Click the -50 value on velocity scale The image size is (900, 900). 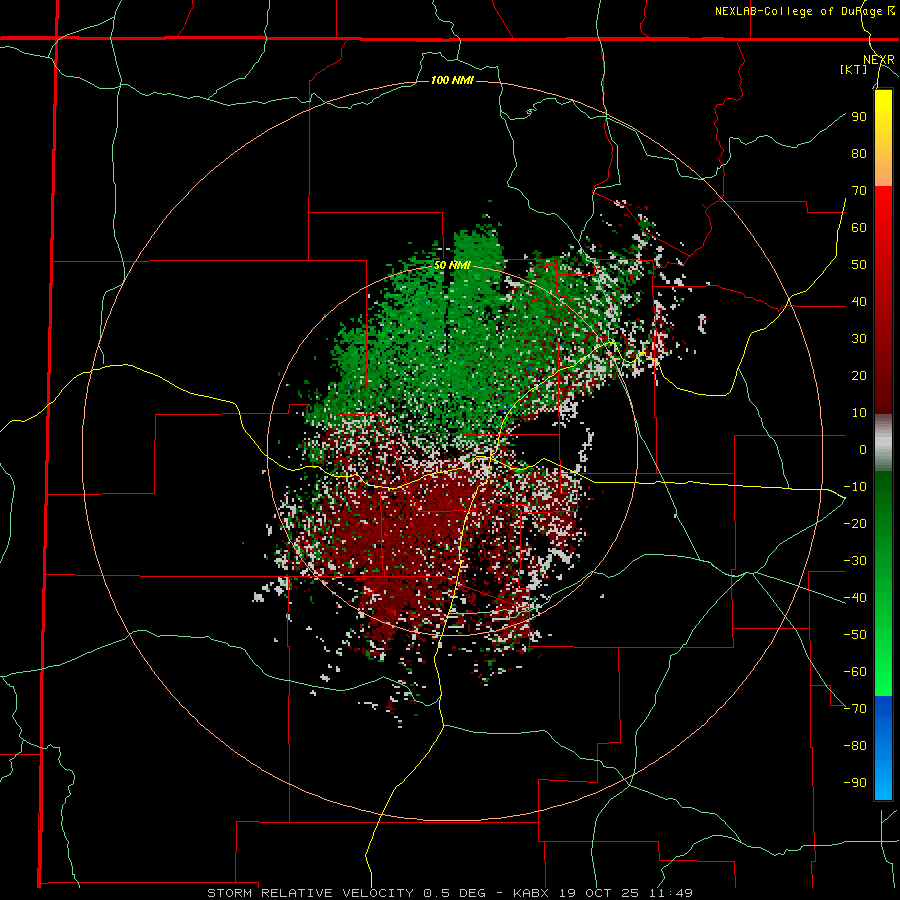coord(855,635)
